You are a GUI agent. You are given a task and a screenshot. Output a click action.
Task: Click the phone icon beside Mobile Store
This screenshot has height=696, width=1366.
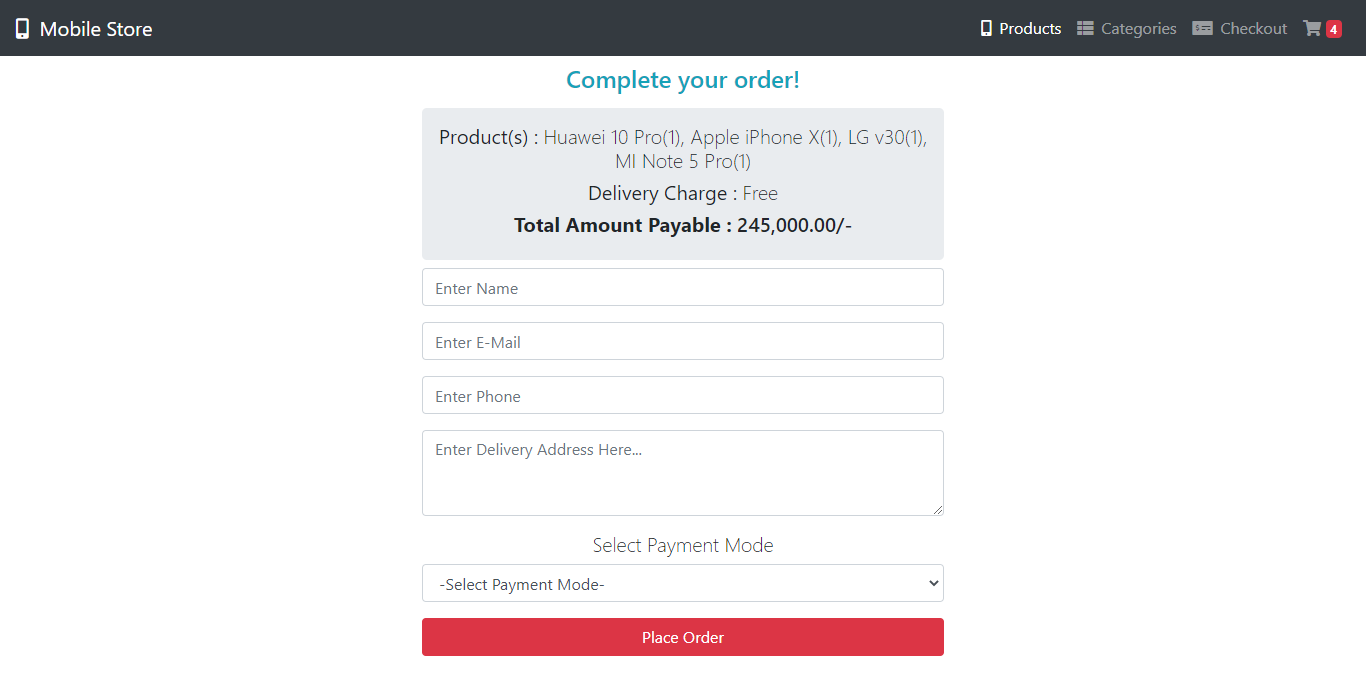click(22, 28)
